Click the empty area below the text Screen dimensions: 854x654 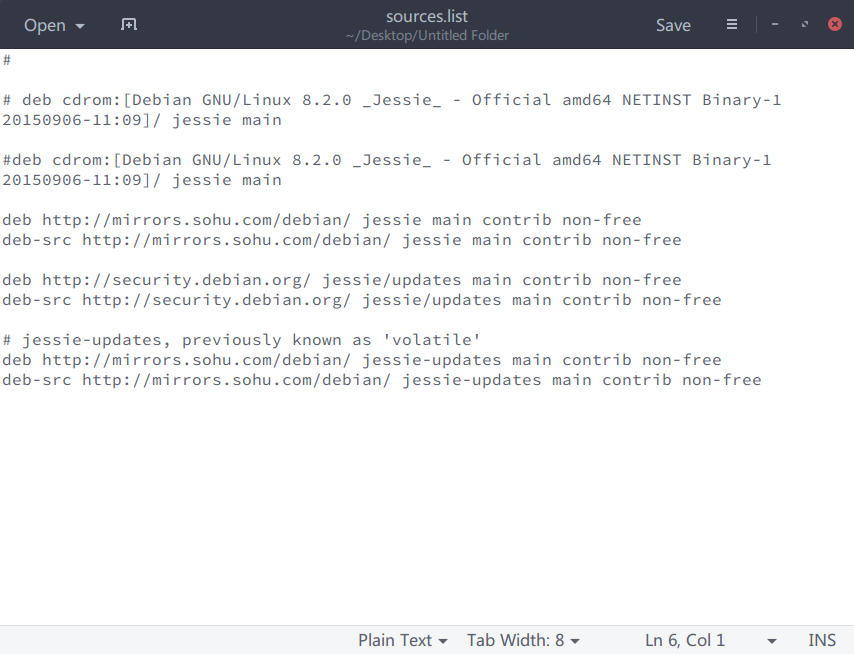click(427, 500)
